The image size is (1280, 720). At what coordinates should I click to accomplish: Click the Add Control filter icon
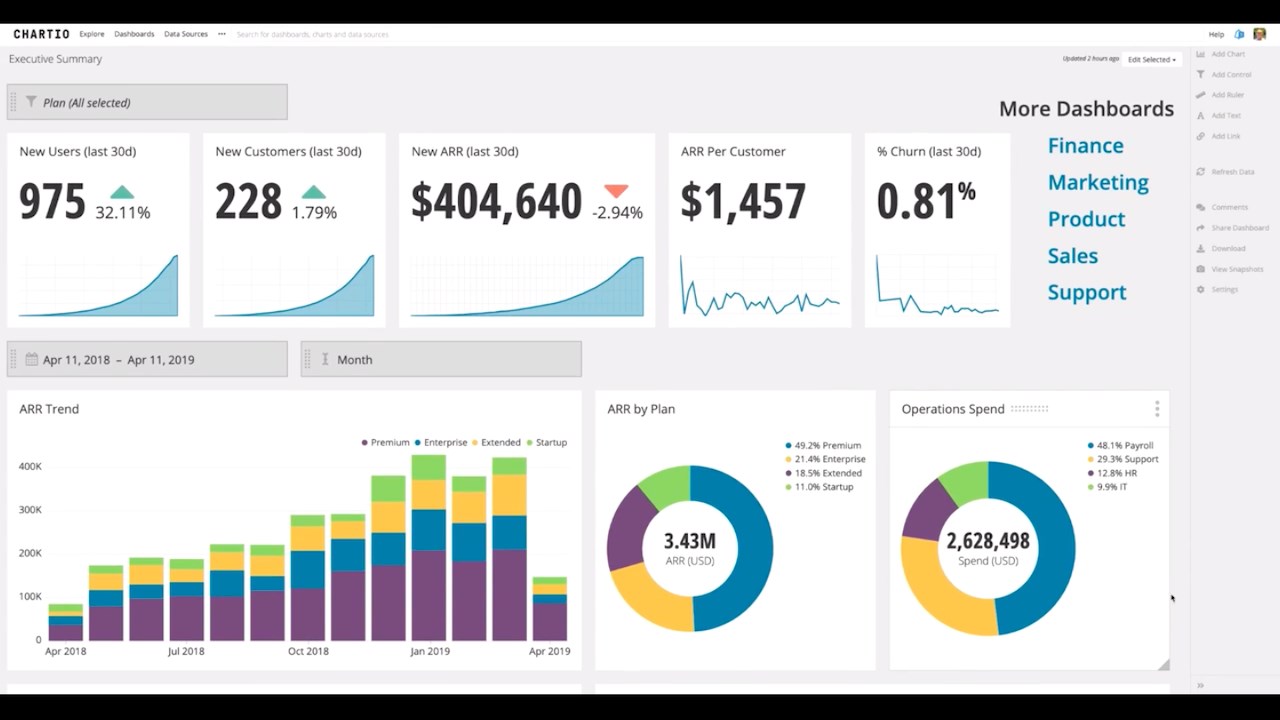1201,74
